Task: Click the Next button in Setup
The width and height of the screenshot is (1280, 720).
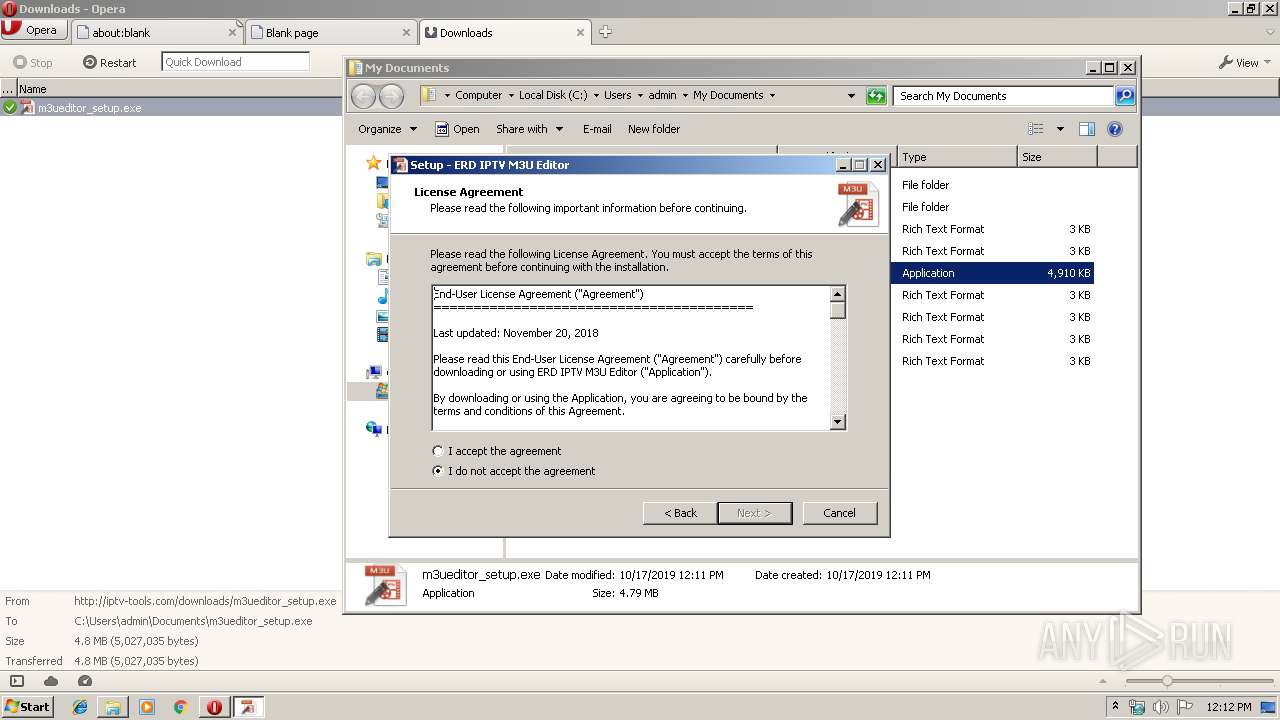Action: [754, 513]
